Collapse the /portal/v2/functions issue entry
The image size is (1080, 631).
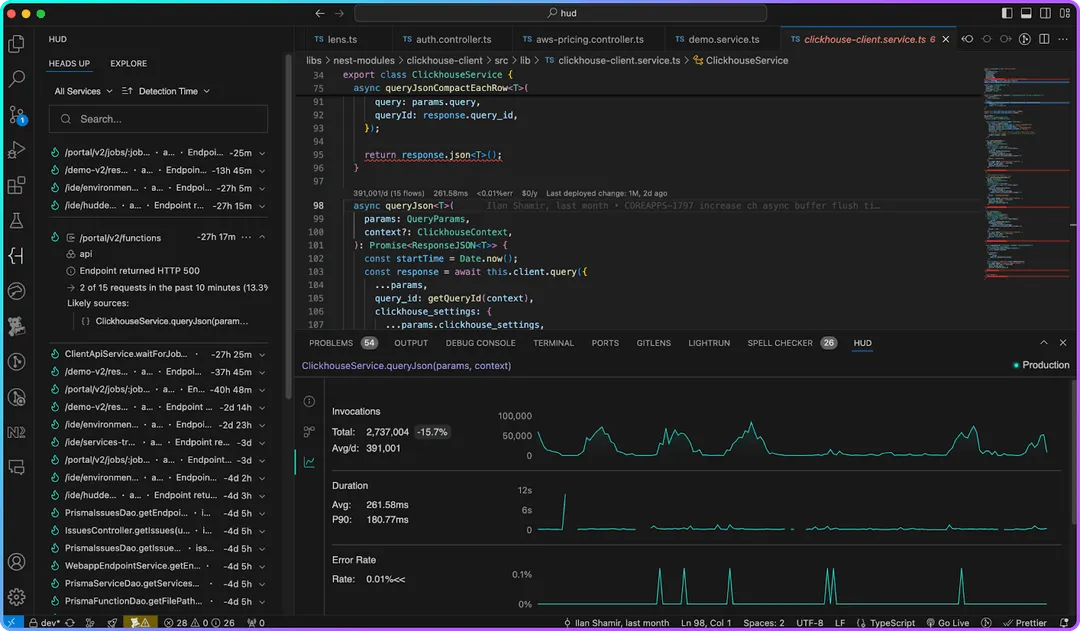tap(261, 238)
